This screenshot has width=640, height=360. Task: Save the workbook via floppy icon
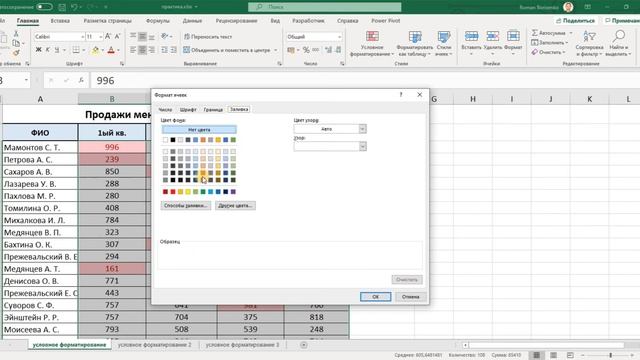(x=62, y=7)
